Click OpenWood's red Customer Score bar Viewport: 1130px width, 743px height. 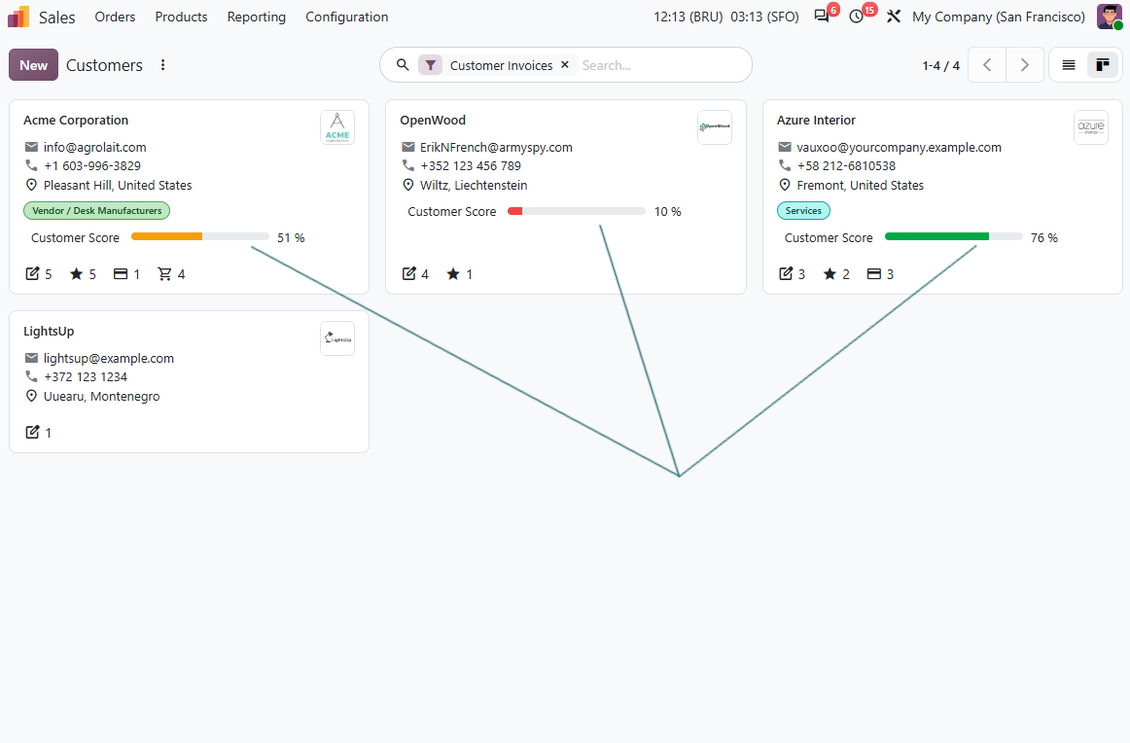(577, 211)
